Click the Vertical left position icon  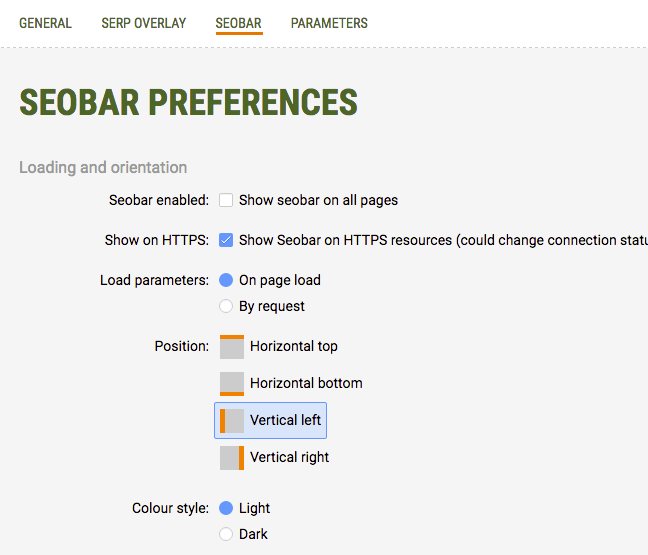(232, 421)
